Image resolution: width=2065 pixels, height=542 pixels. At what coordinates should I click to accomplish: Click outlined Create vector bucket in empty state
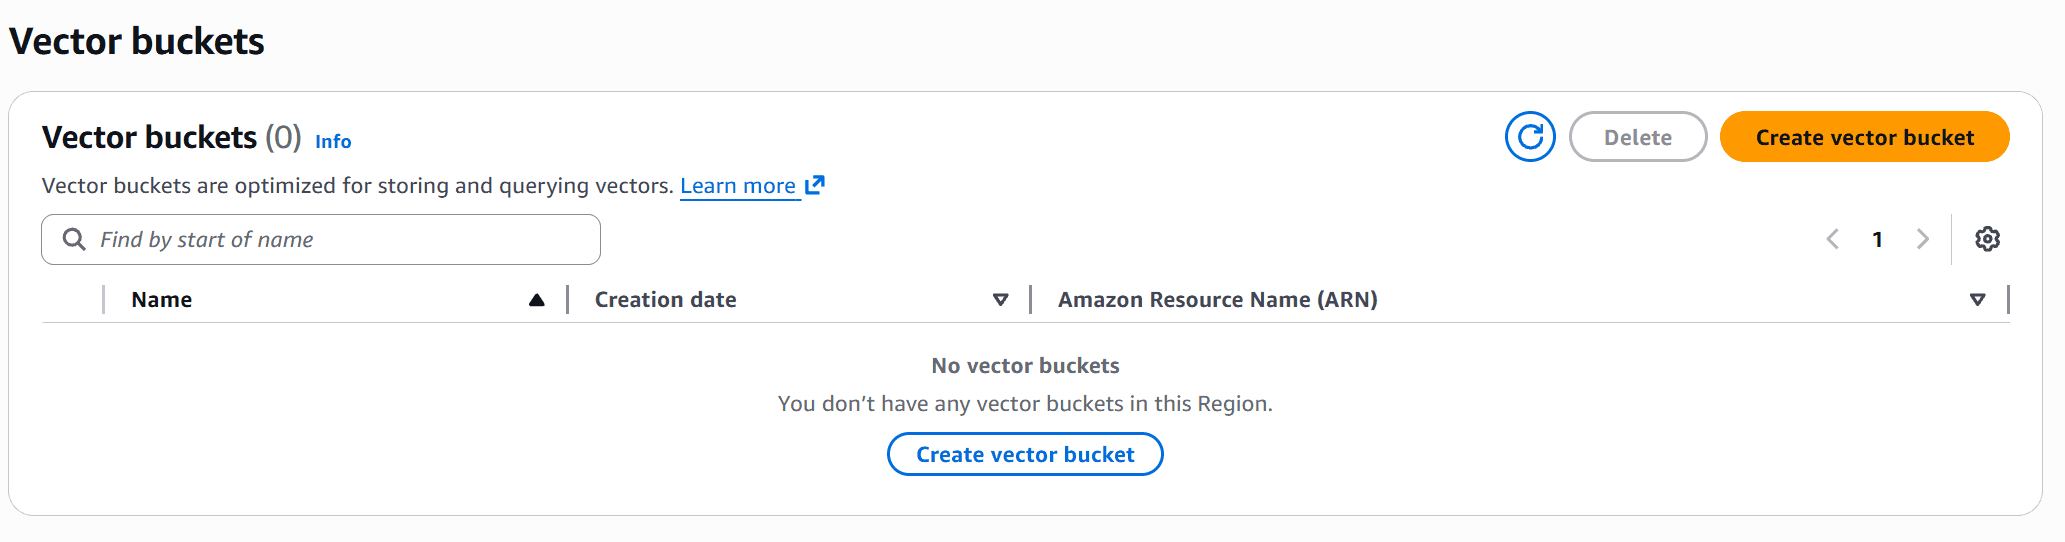tap(1025, 454)
